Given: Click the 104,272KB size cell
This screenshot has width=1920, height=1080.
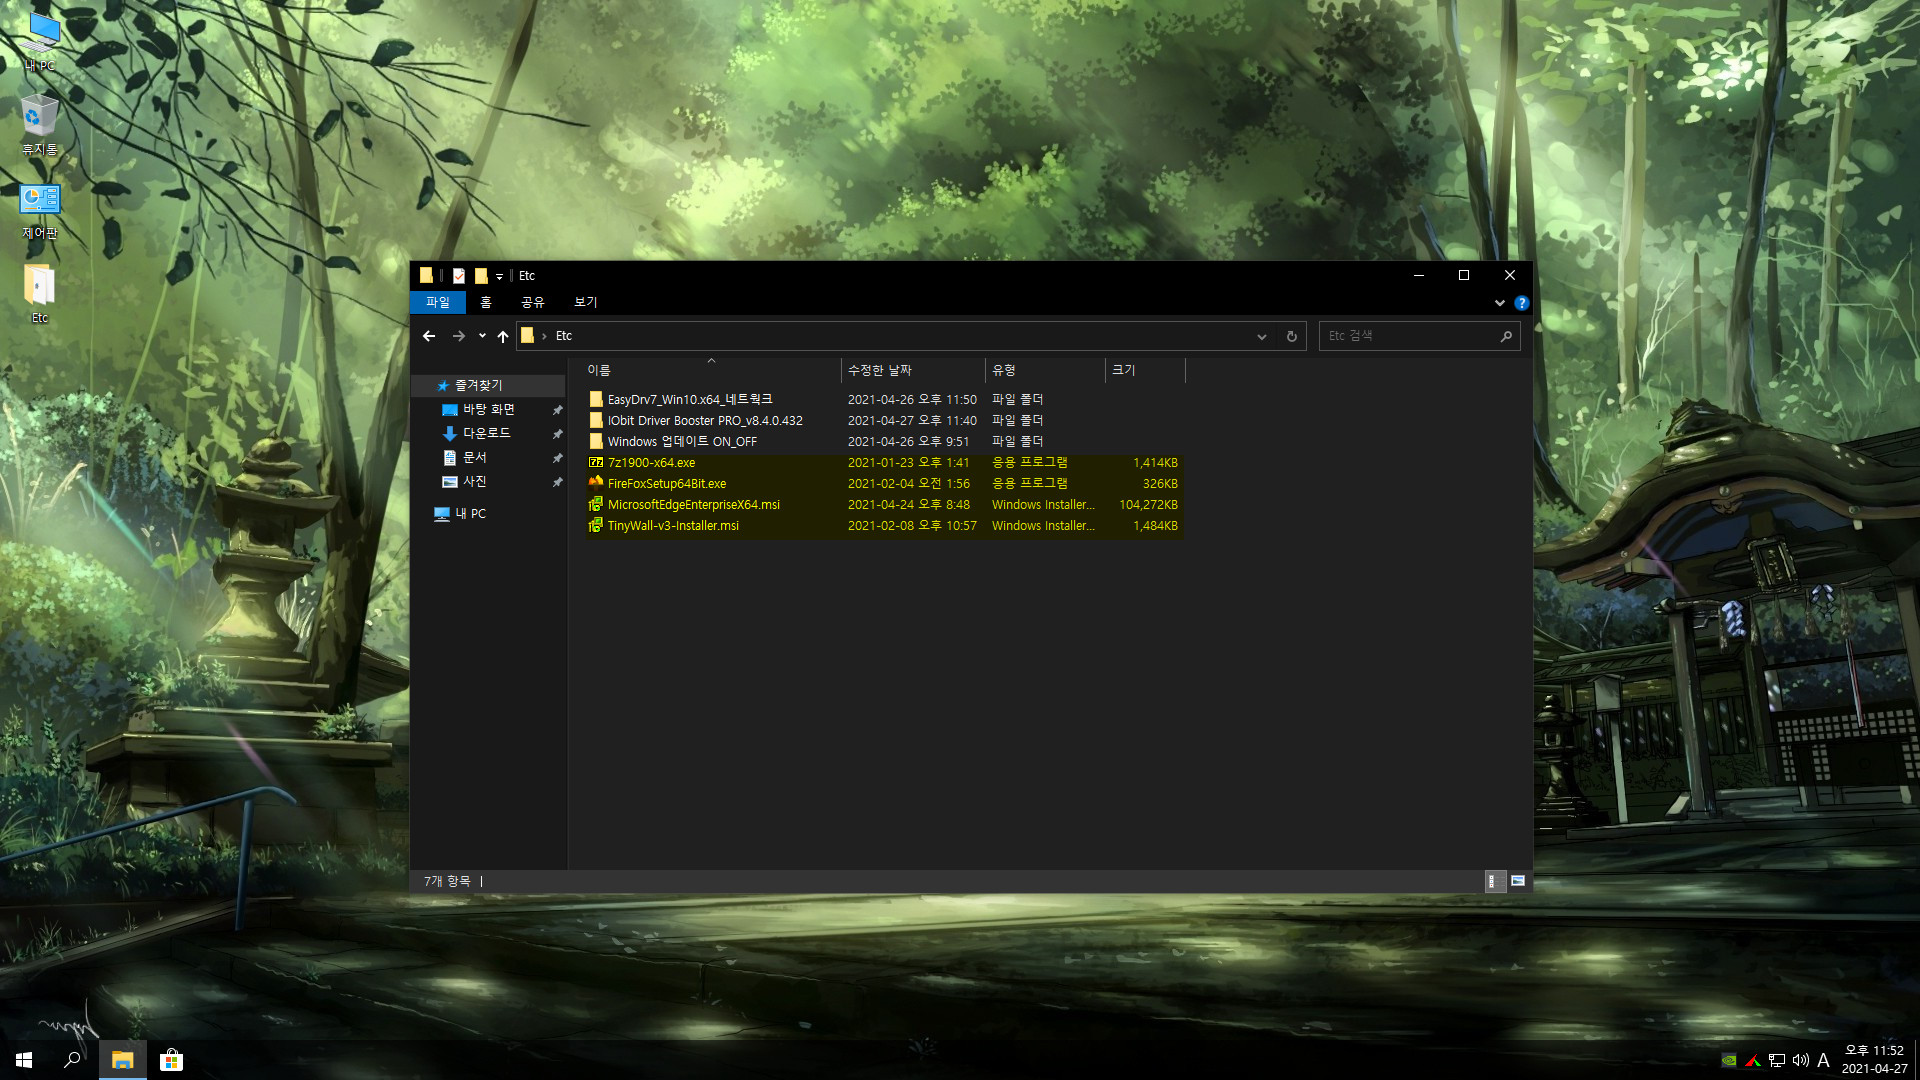Looking at the screenshot, I should pos(1148,505).
